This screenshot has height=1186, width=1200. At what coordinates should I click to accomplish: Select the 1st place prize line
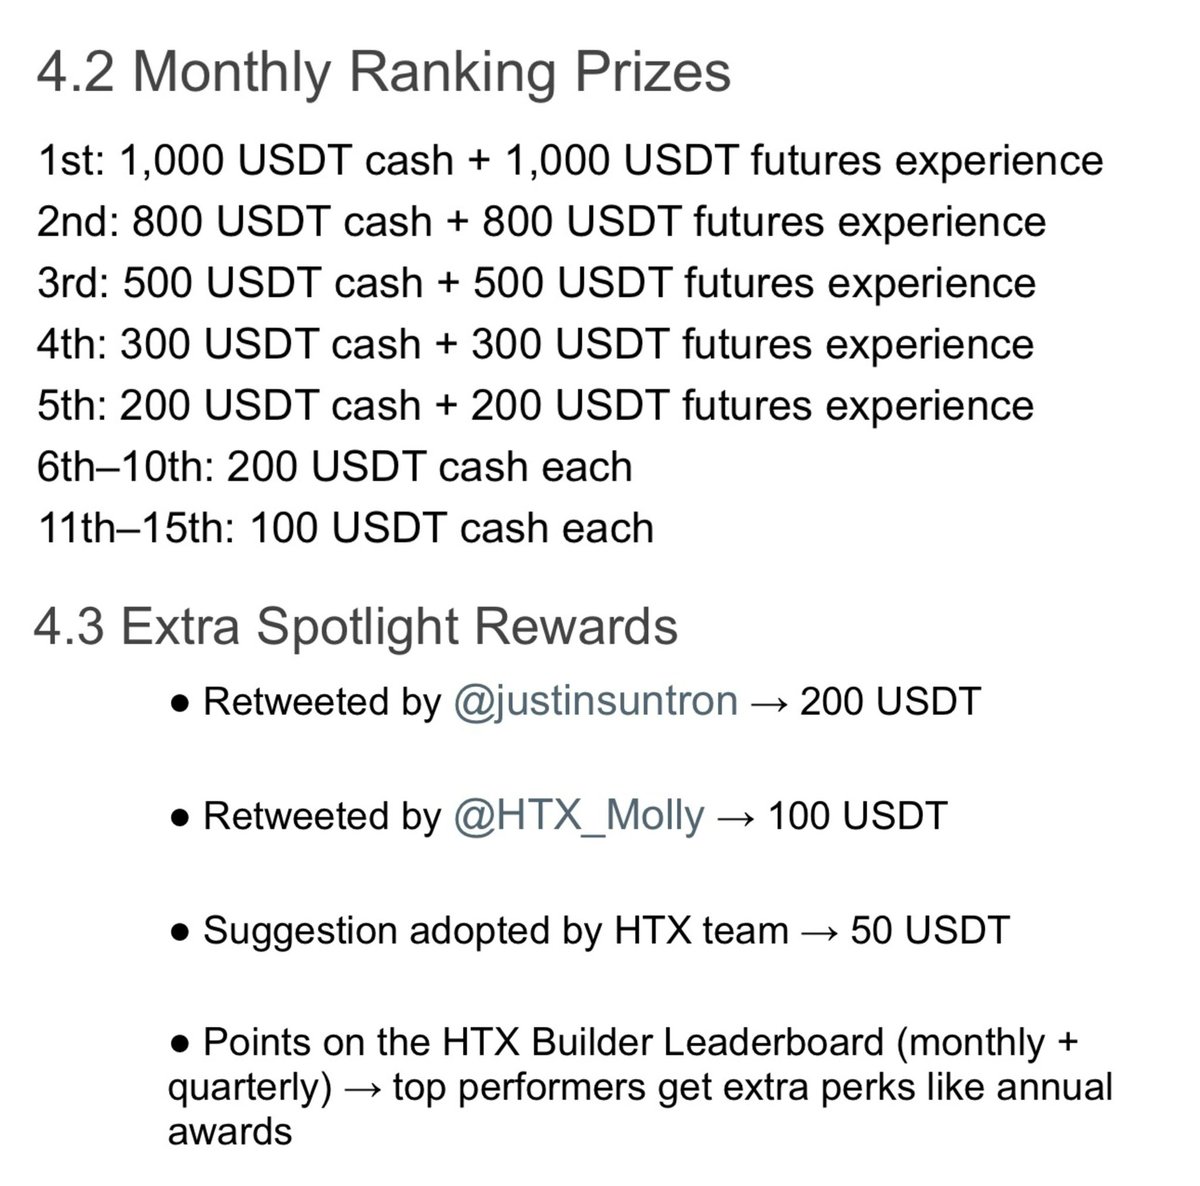[x=570, y=161]
